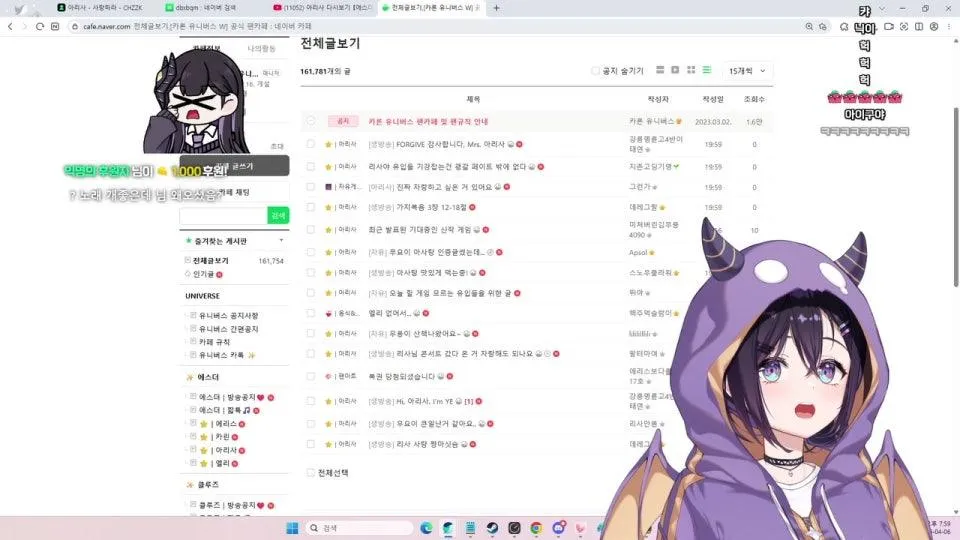Open the 카페 채팅 link

click(234, 192)
